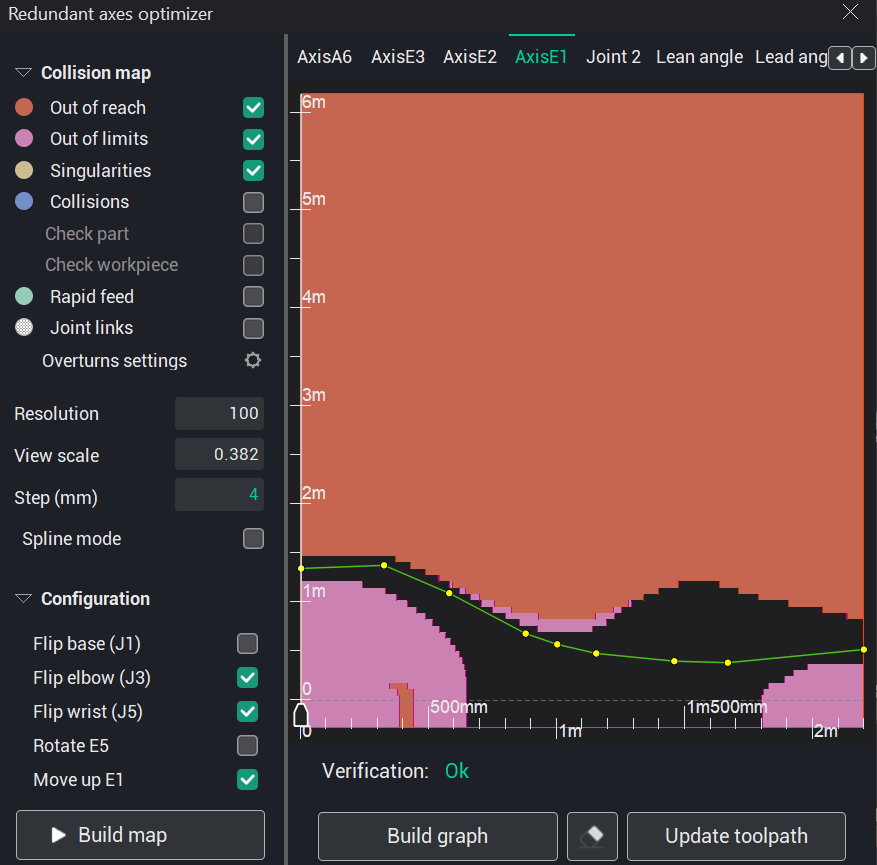Enable the Collisions checkbox
The image size is (877, 865).
coord(253,202)
